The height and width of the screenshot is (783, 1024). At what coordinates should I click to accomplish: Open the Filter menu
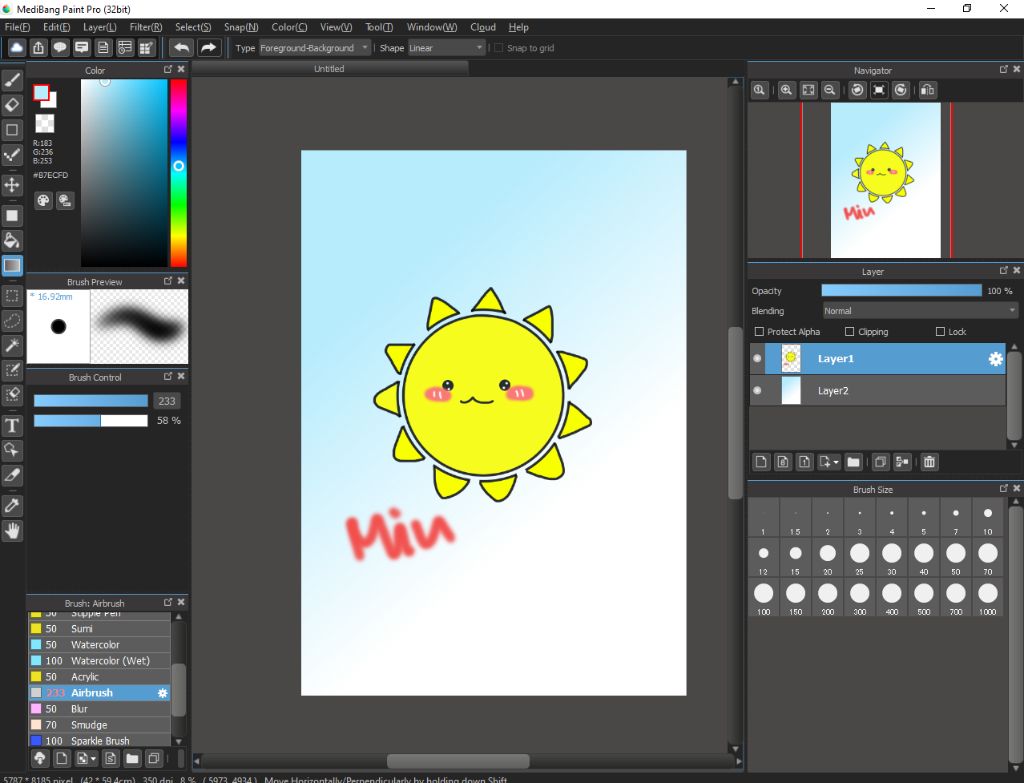[146, 27]
